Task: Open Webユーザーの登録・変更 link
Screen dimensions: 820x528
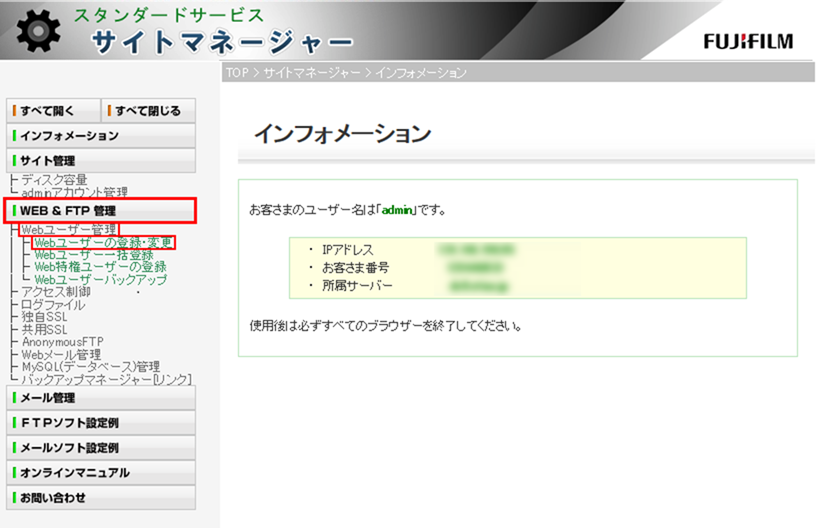Action: tap(103, 242)
